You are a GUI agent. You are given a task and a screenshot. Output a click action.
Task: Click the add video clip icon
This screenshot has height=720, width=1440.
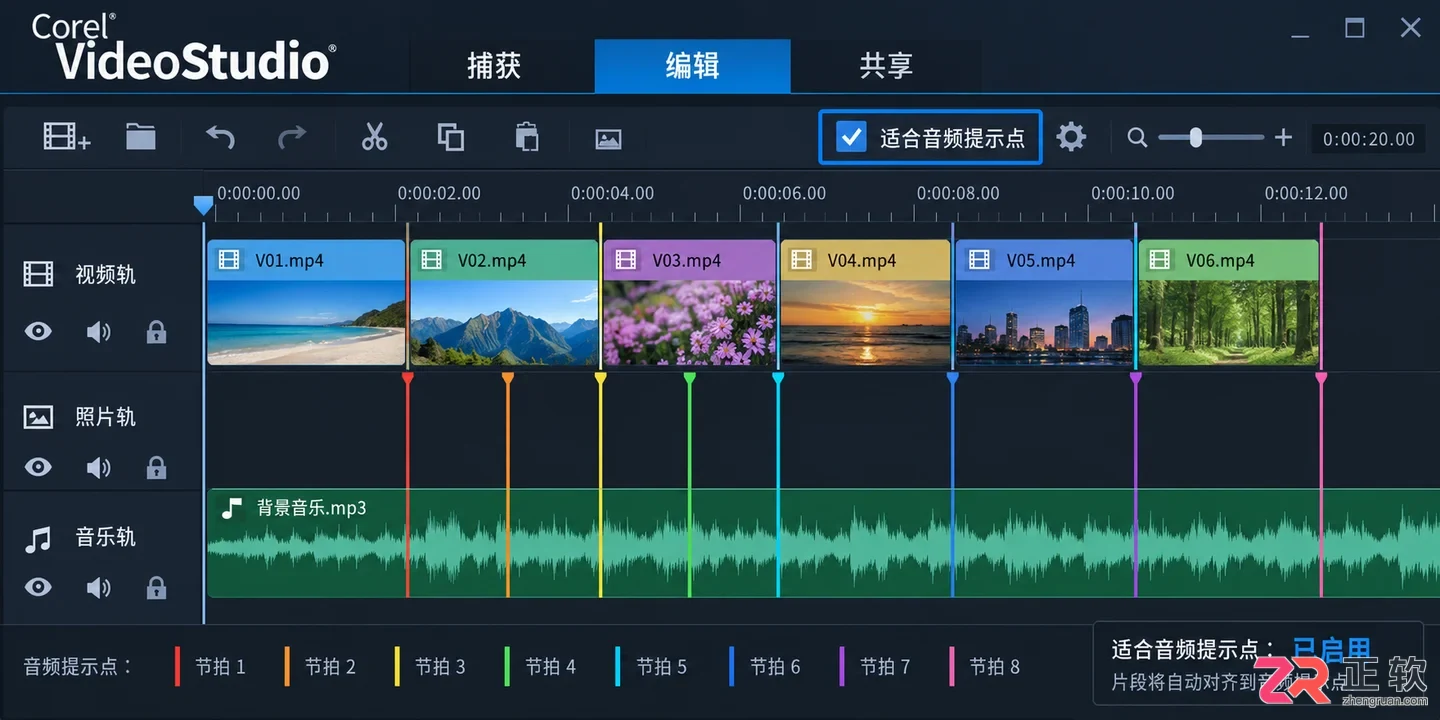(67, 137)
